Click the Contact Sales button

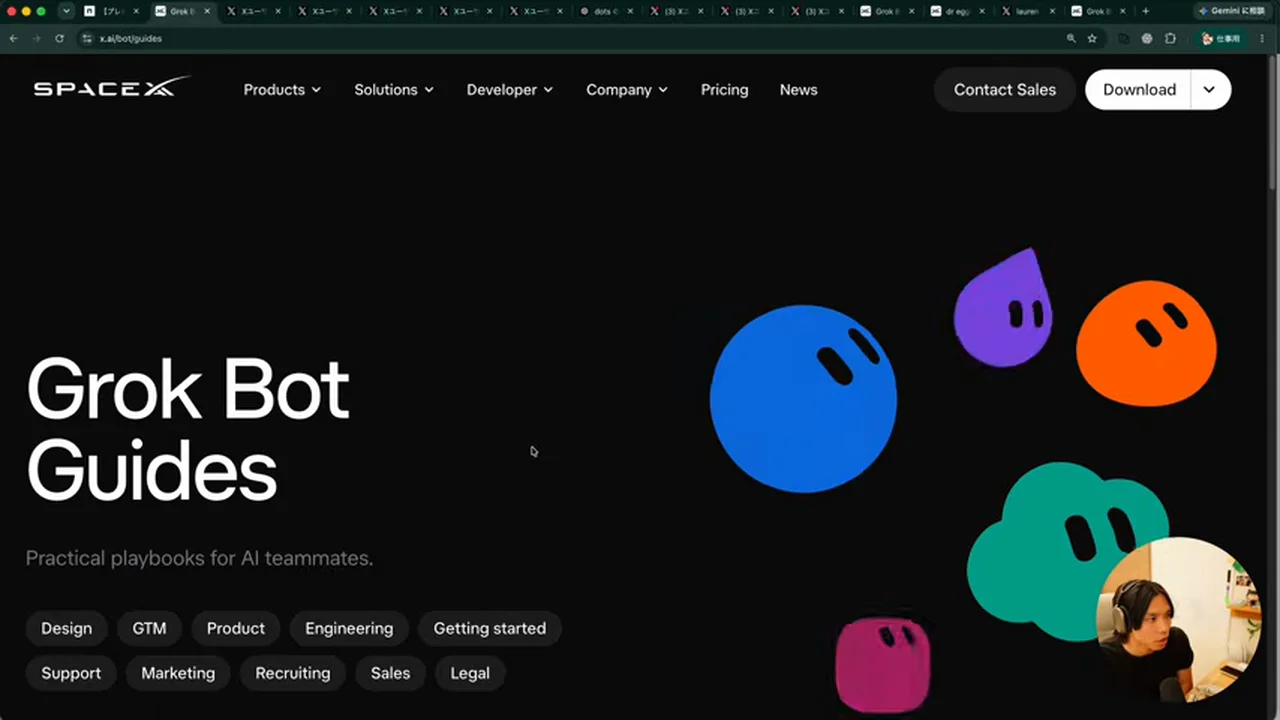[x=1004, y=89]
